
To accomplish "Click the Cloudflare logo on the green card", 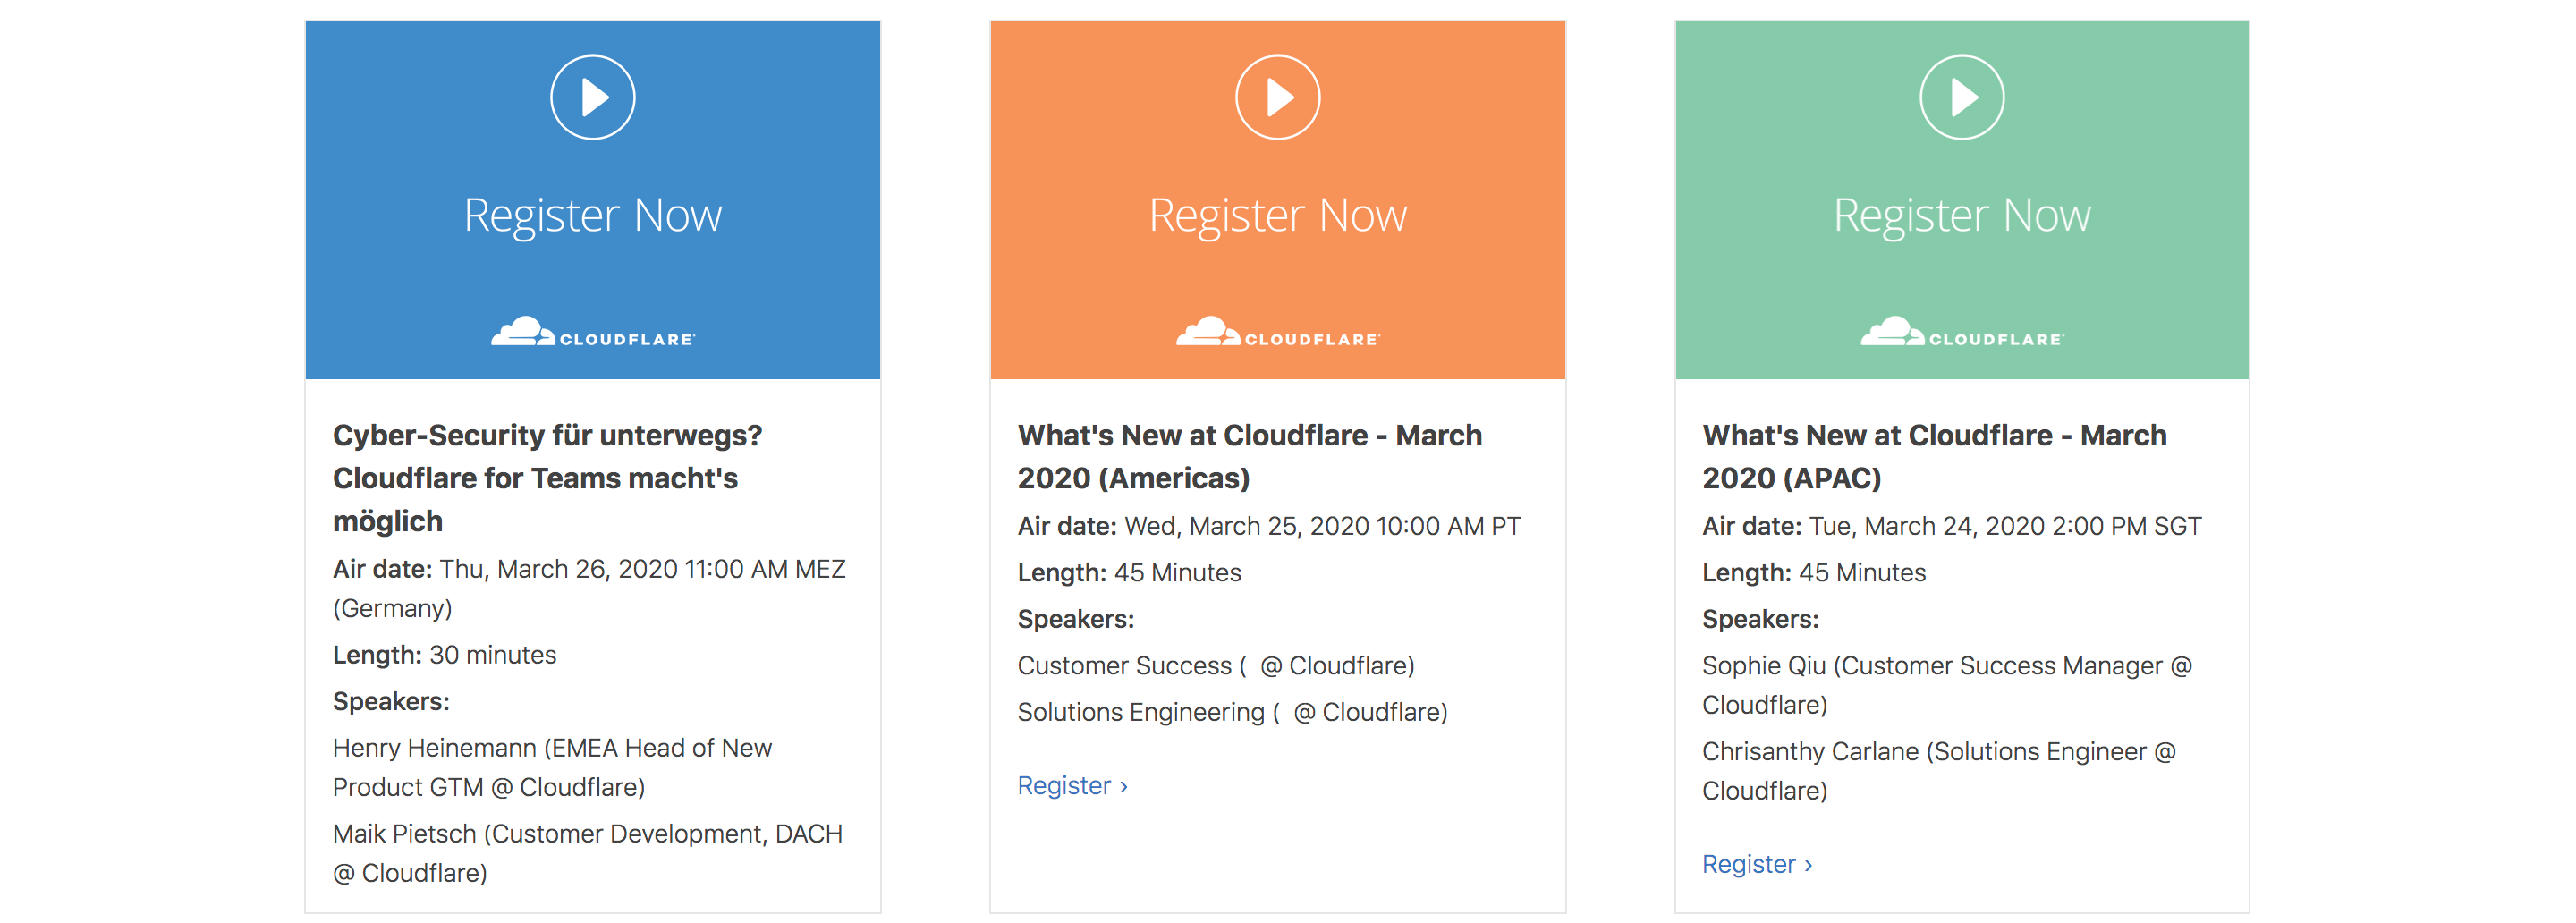I will [1962, 332].
